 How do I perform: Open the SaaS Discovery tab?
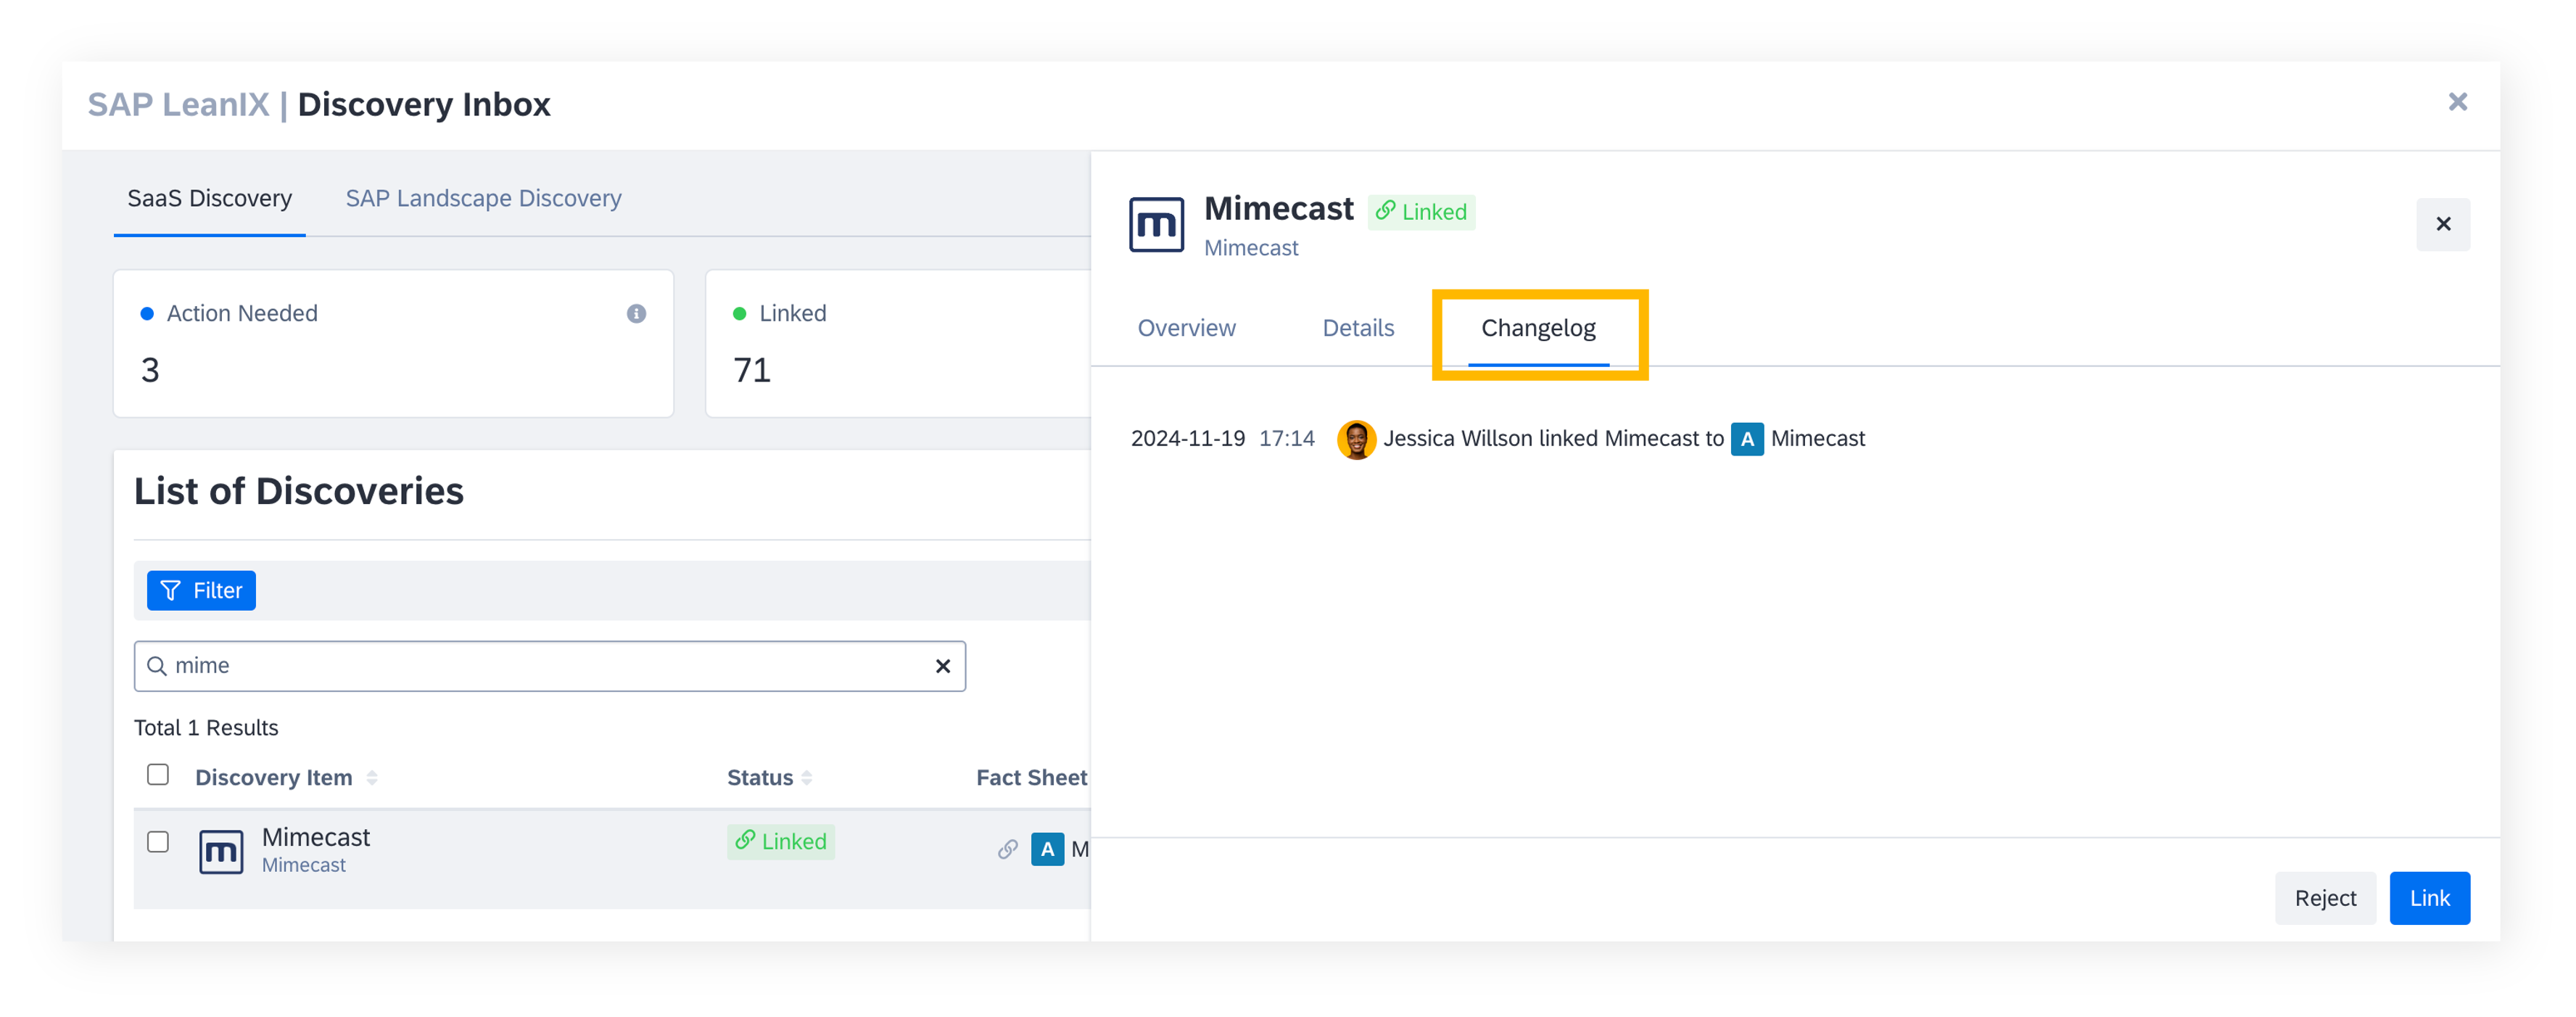tap(209, 198)
